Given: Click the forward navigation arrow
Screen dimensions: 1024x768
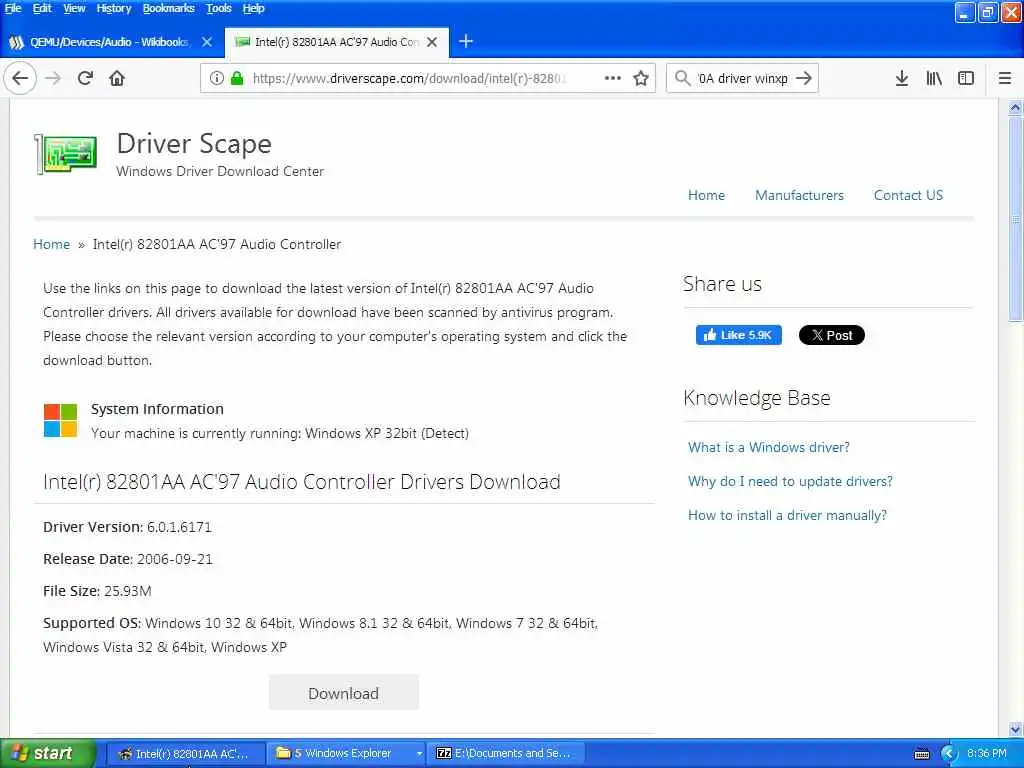Looking at the screenshot, I should [53, 78].
